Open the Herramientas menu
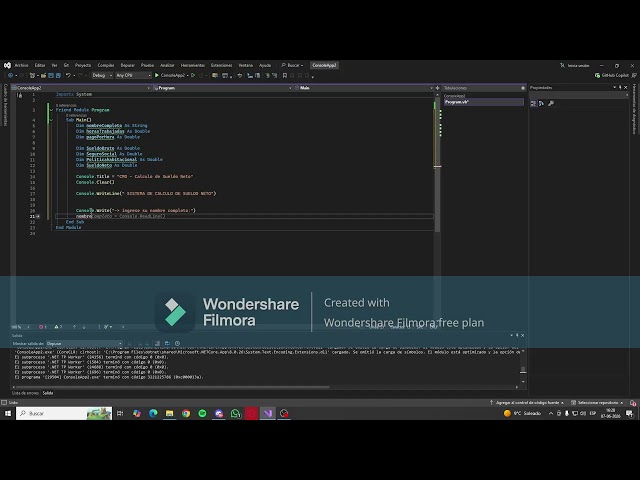 [193, 65]
